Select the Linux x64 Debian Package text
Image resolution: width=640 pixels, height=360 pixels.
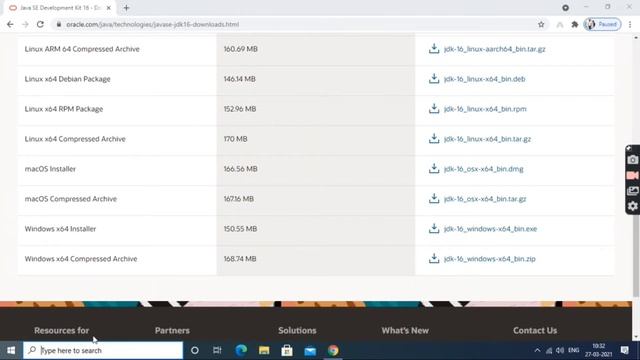[67, 79]
